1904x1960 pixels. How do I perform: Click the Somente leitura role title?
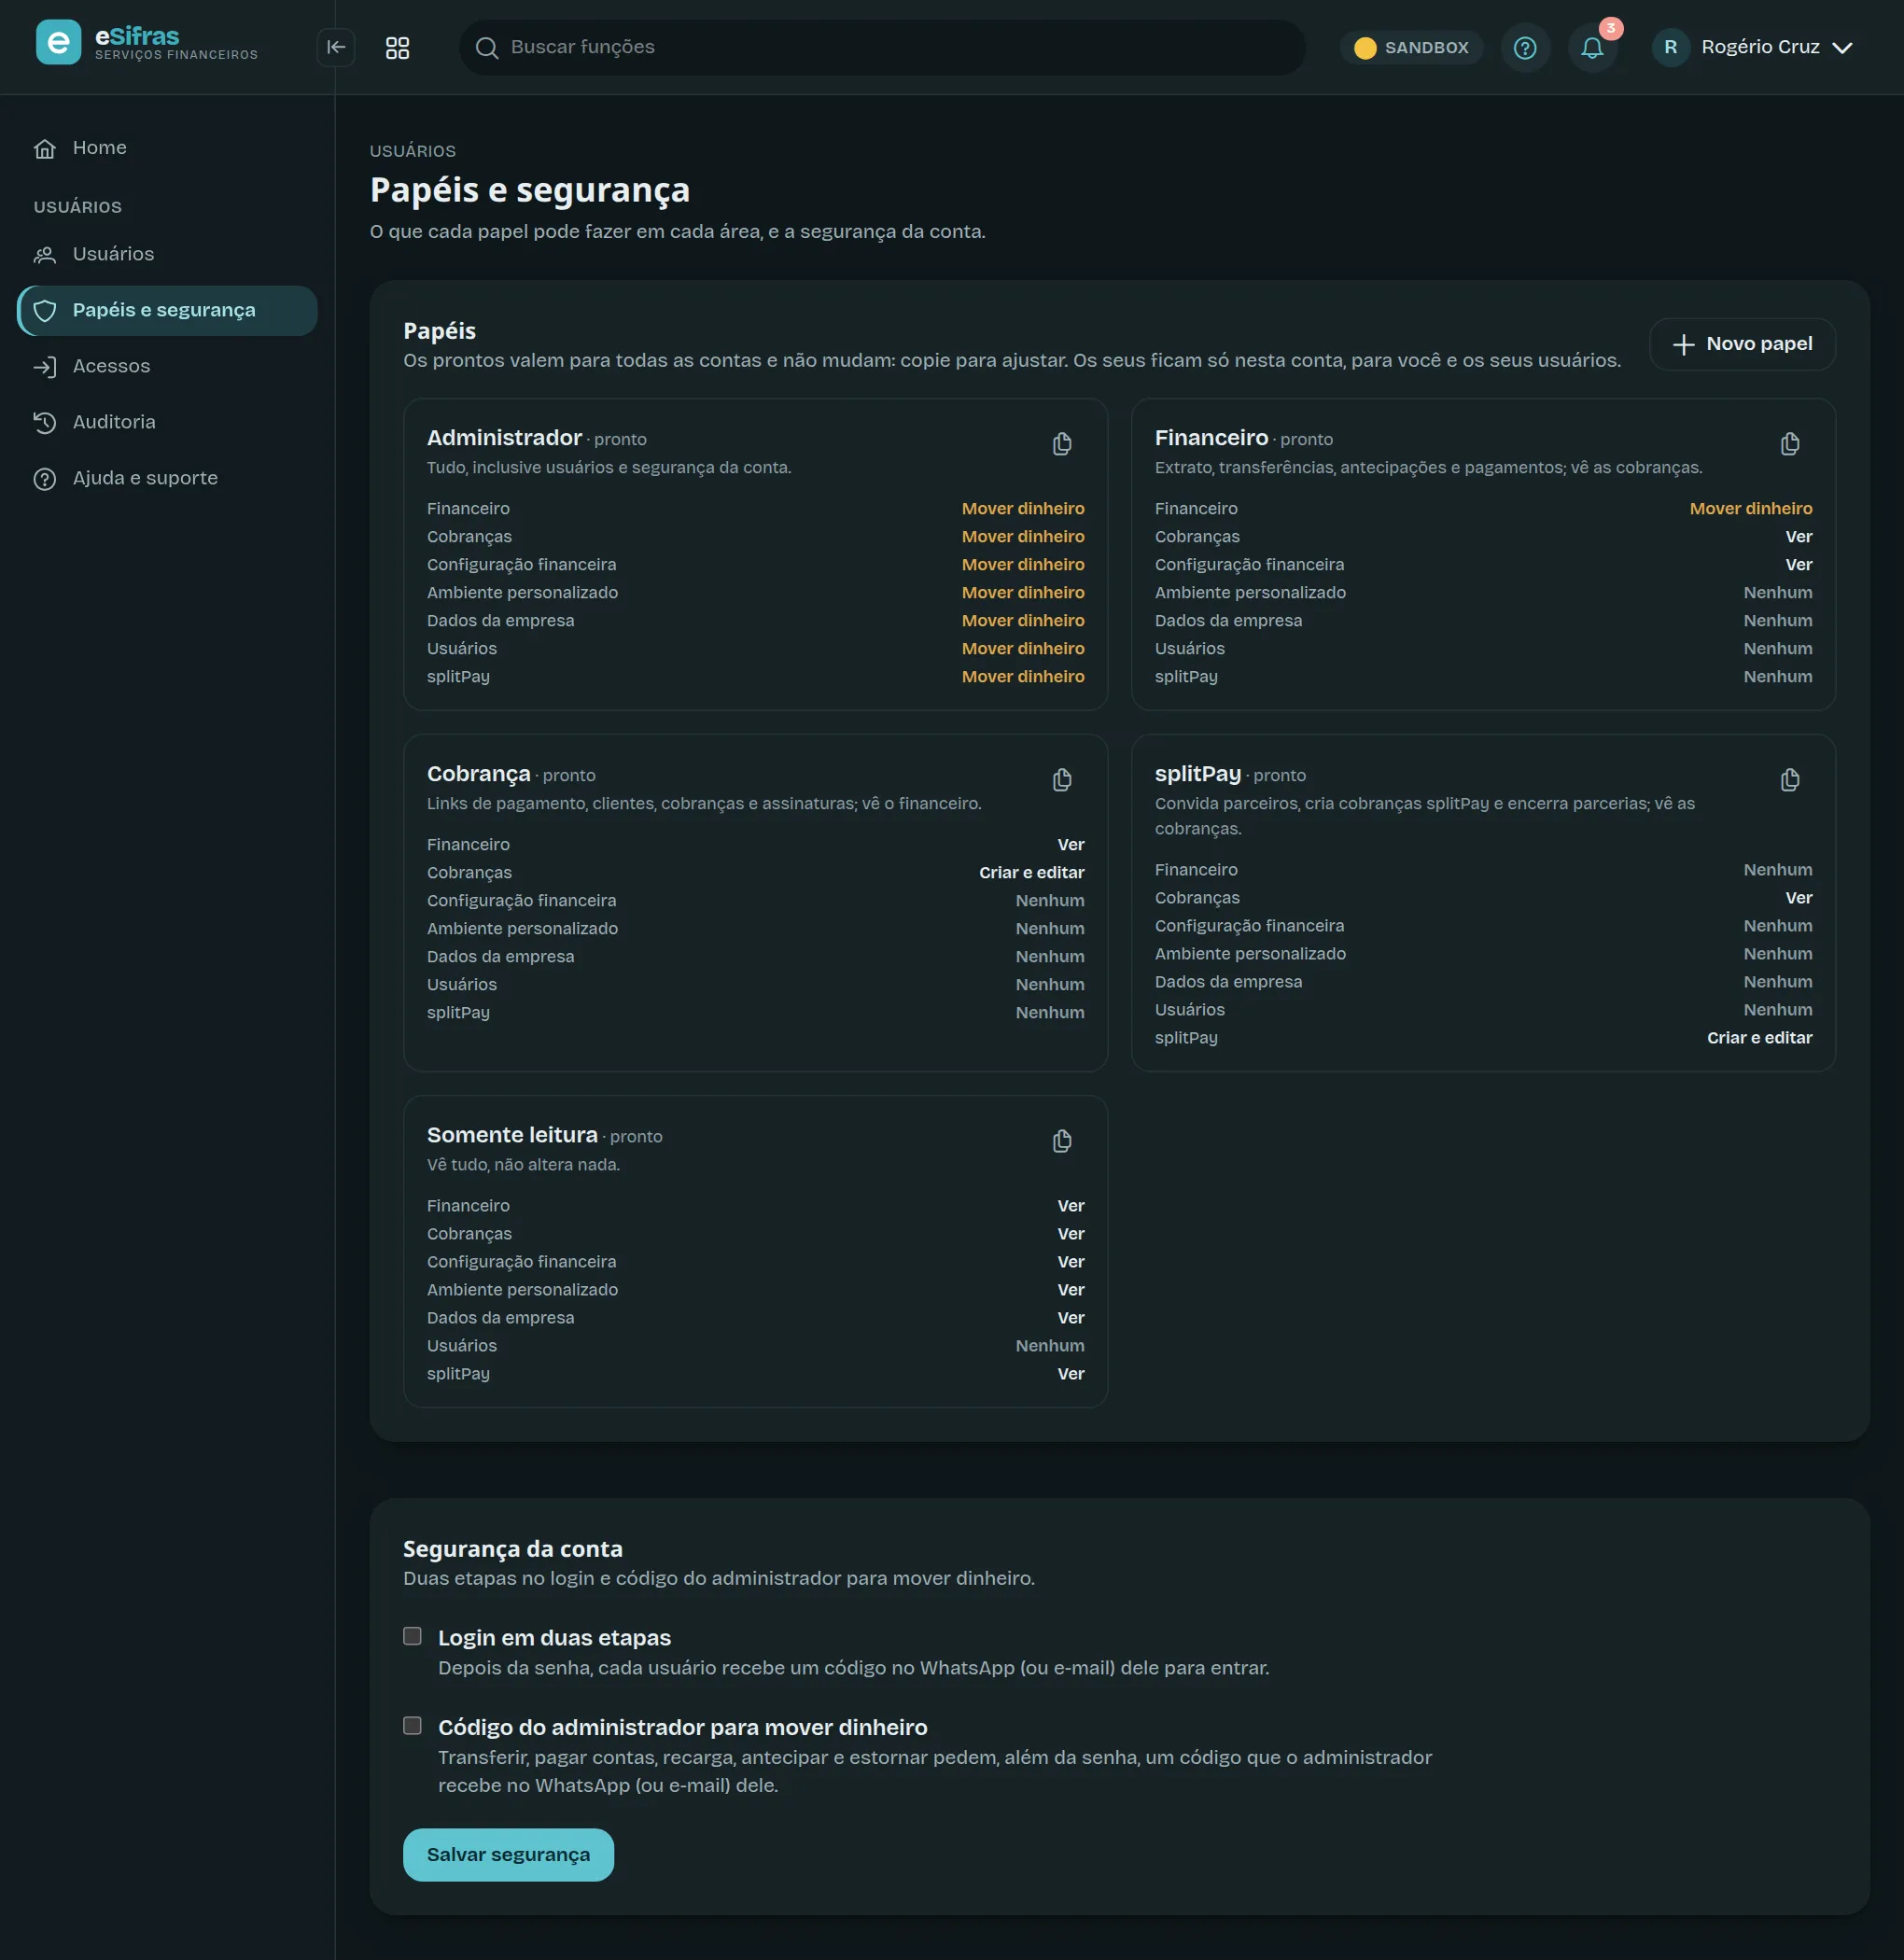click(512, 1135)
